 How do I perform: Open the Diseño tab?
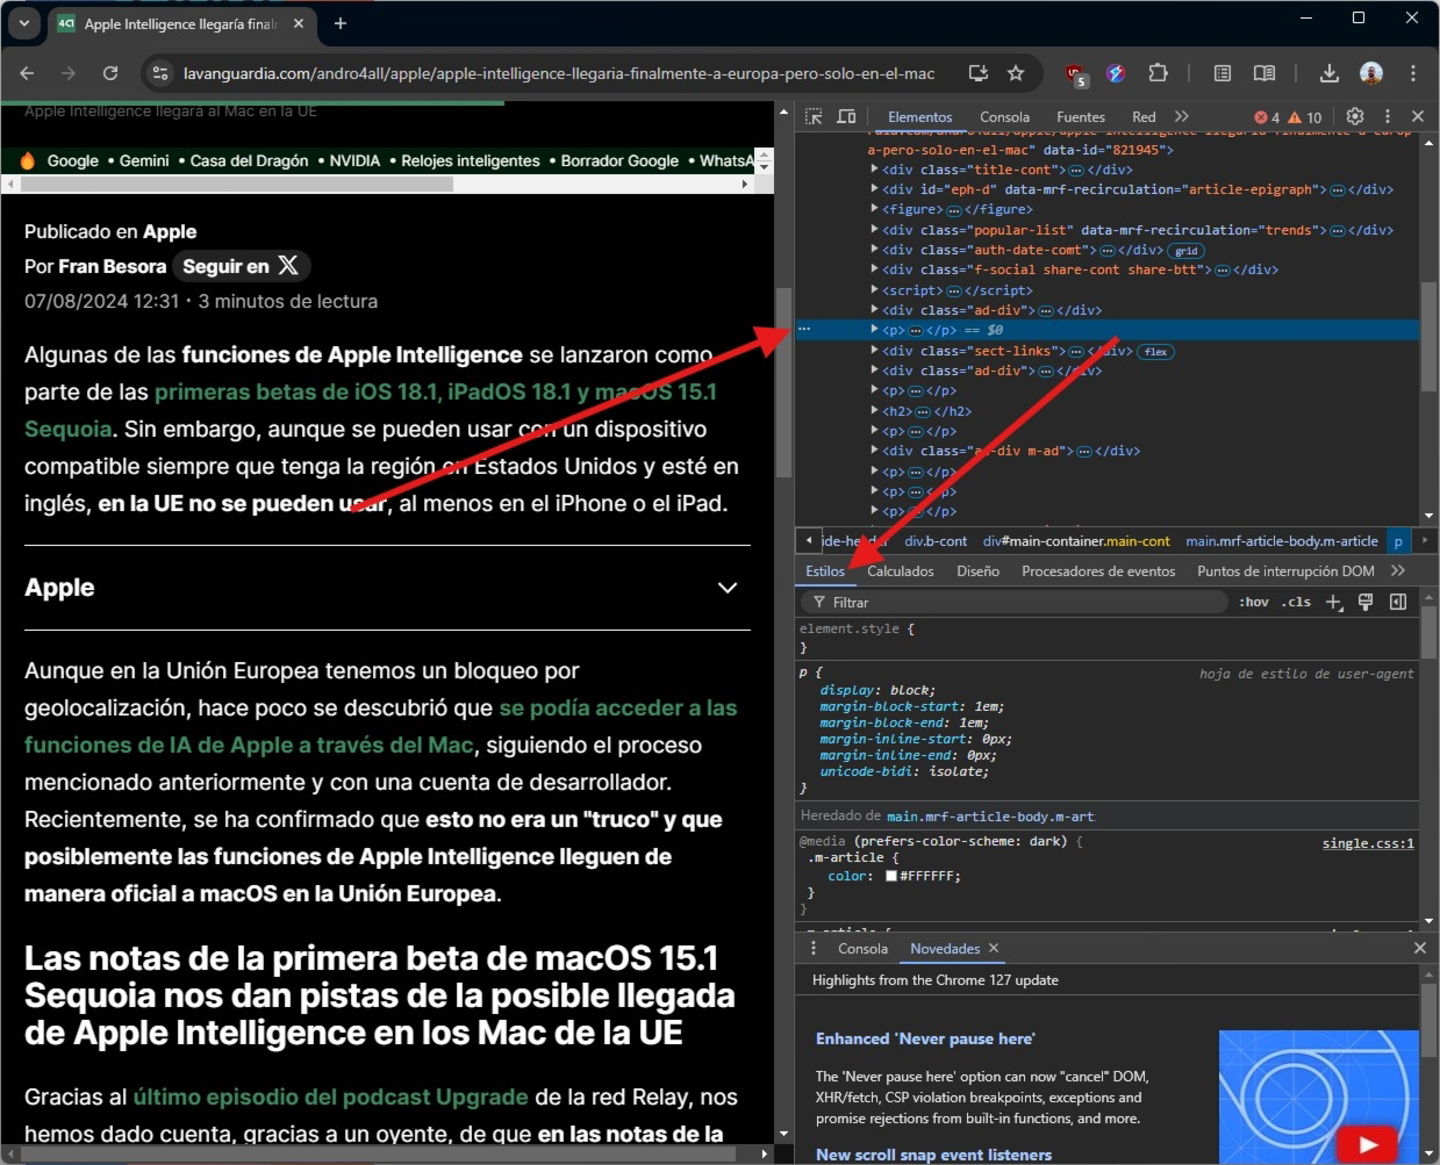point(977,571)
